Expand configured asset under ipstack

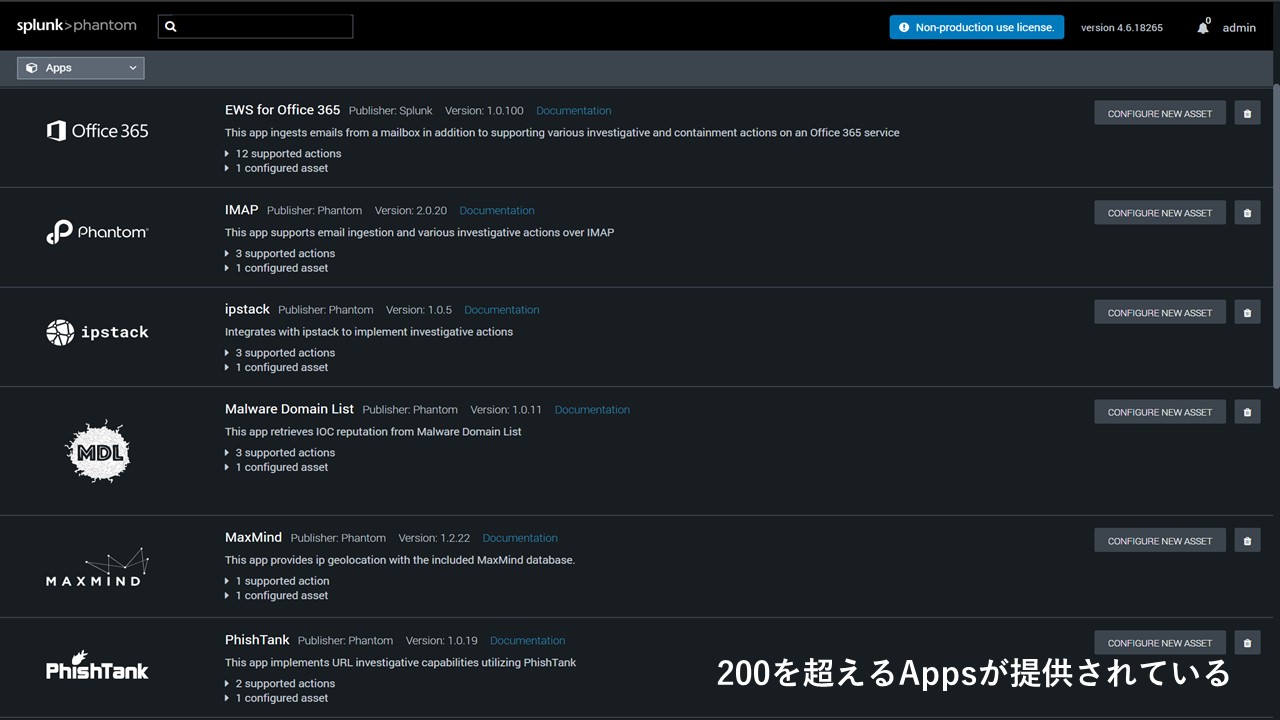(x=276, y=367)
